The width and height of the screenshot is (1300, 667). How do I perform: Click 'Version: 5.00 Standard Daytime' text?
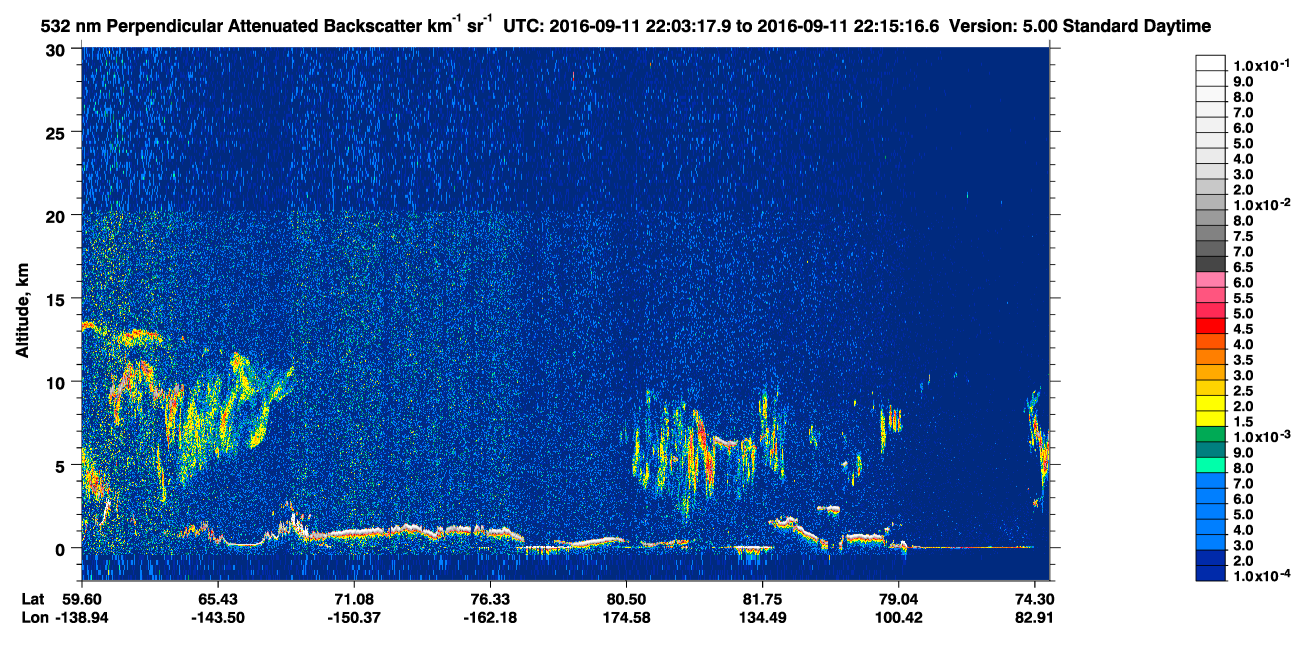coord(1078,25)
